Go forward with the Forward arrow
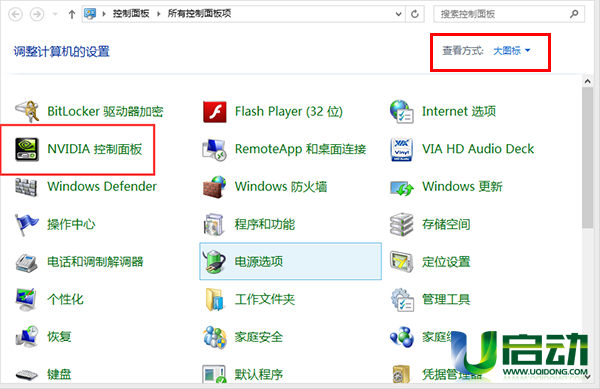 click(37, 15)
